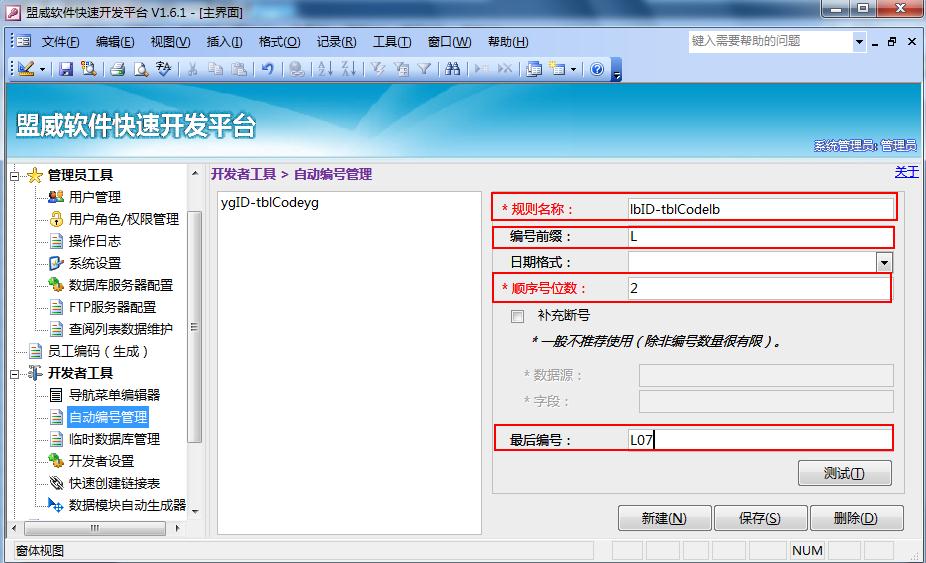Image resolution: width=926 pixels, height=563 pixels.
Task: Click the form icon left of 文件 menu
Action: coord(24,41)
